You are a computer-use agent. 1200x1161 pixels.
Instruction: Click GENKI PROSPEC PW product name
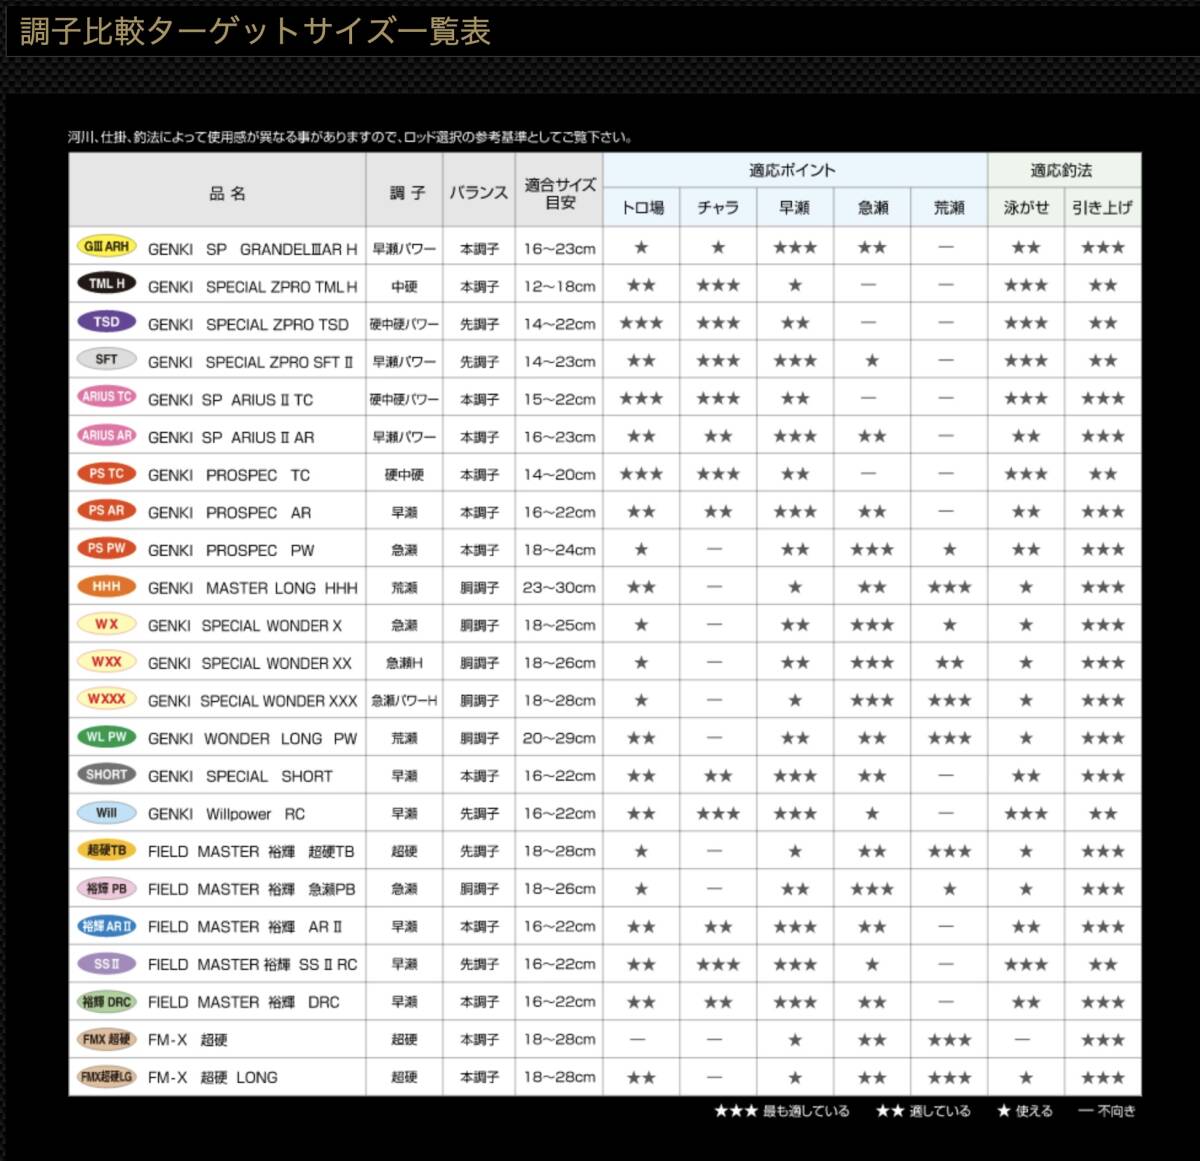230,550
